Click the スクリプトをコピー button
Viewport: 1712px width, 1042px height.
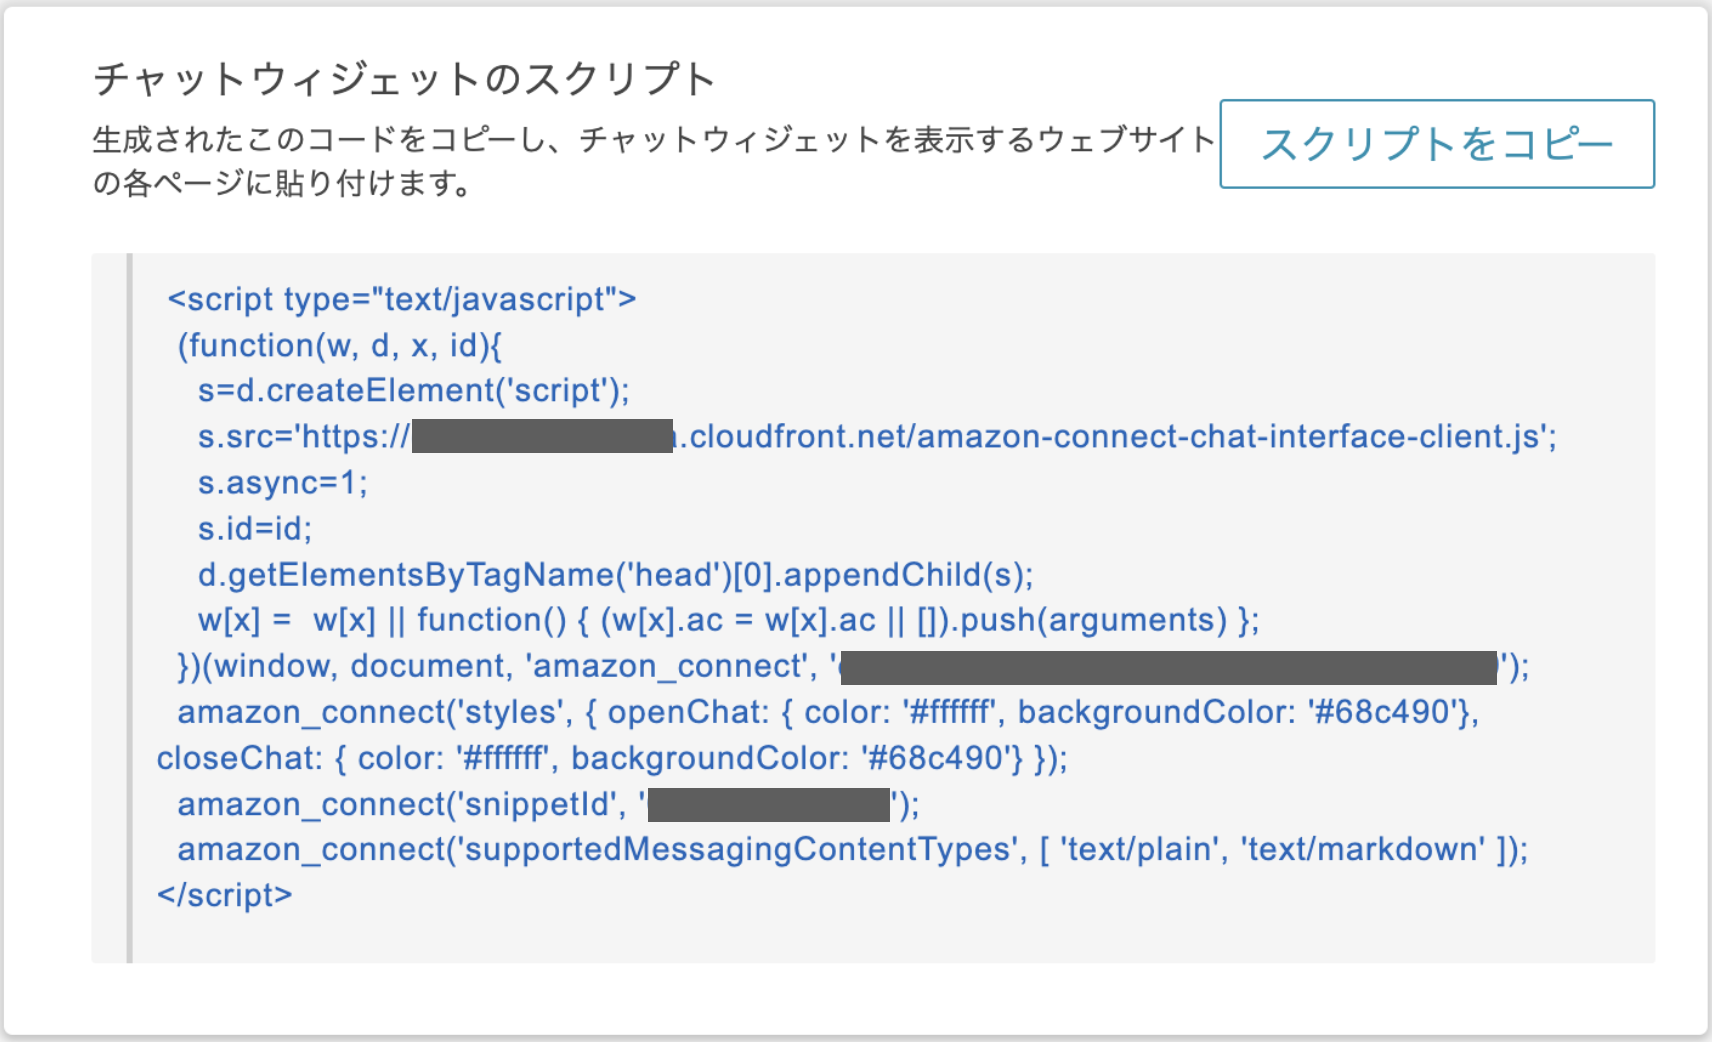1437,144
